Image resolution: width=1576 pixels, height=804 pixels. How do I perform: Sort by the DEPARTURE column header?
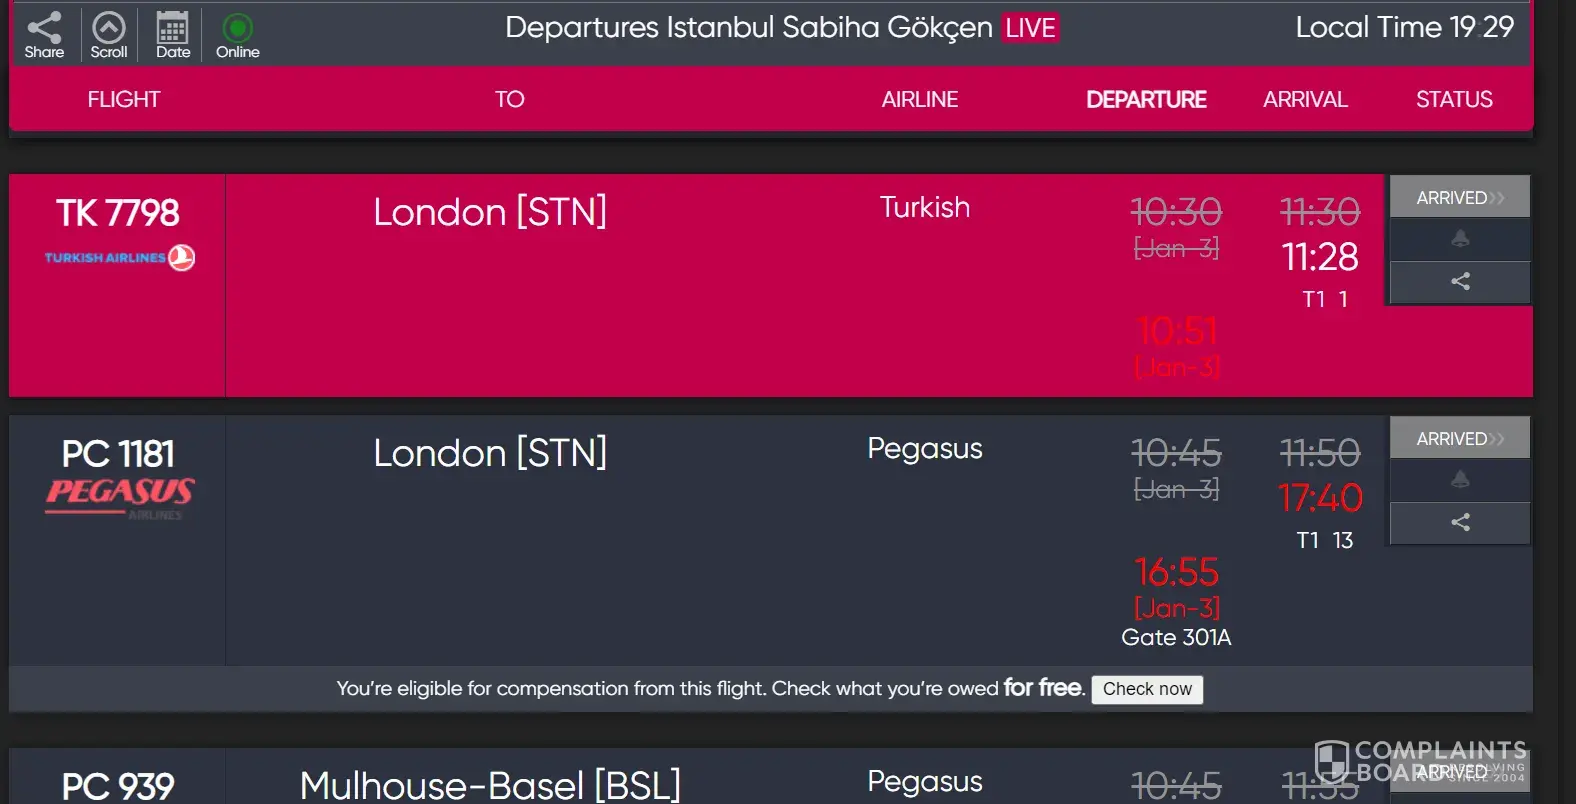pos(1146,100)
